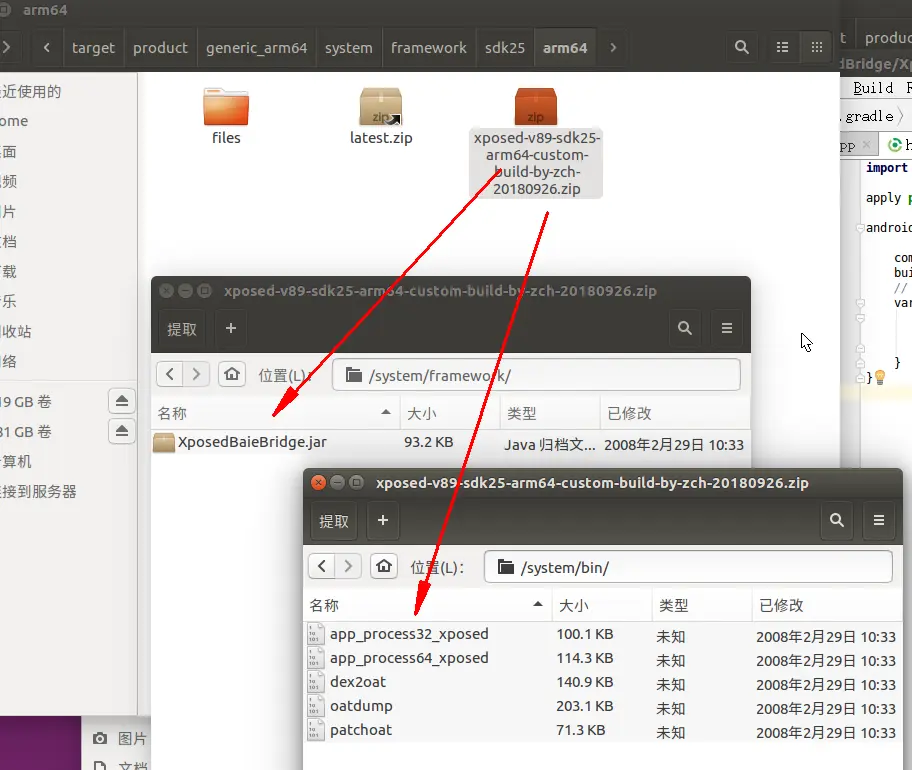The width and height of the screenshot is (912, 770).
Task: Select the arm64 path bar segment
Action: click(x=565, y=48)
